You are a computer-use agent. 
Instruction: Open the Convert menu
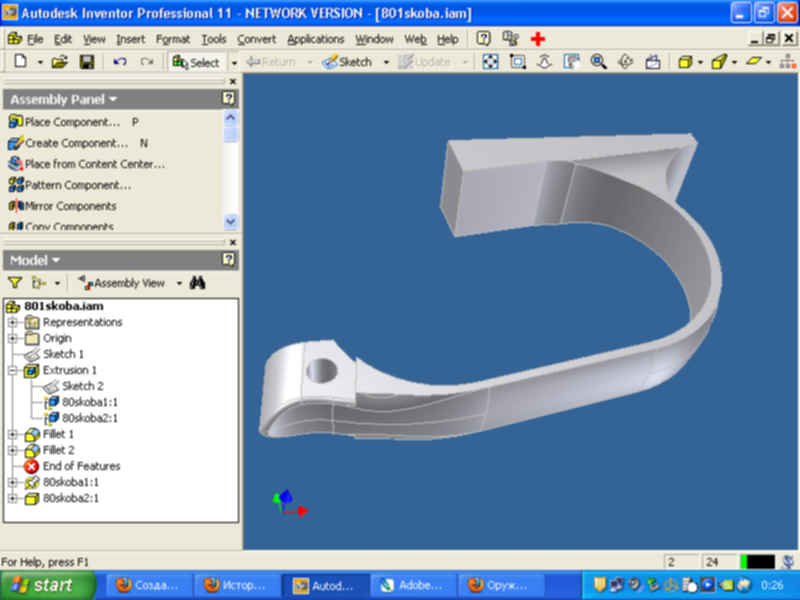[256, 39]
